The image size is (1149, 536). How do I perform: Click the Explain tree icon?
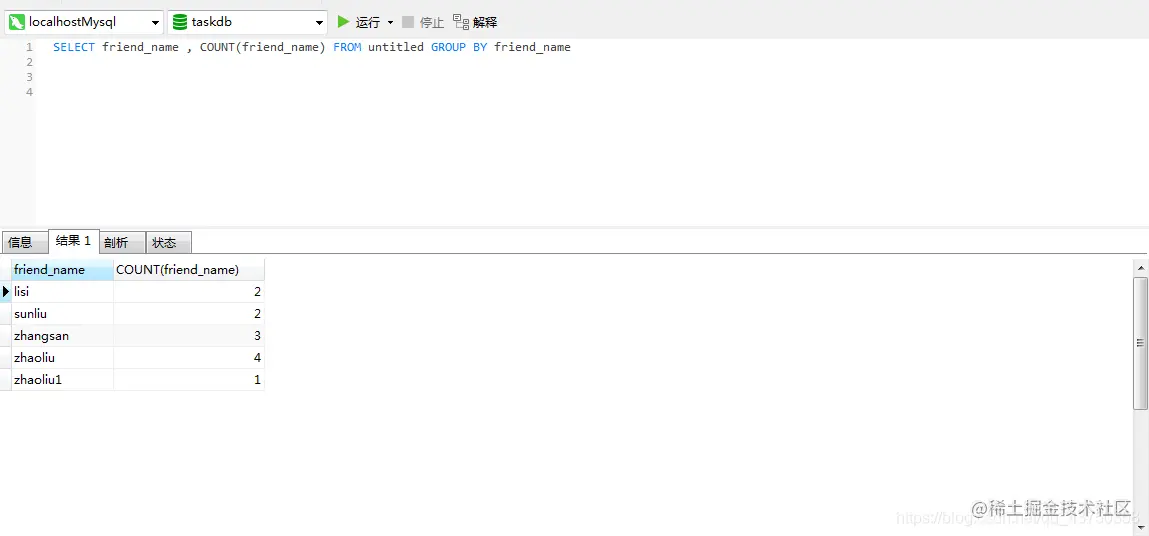(x=460, y=22)
